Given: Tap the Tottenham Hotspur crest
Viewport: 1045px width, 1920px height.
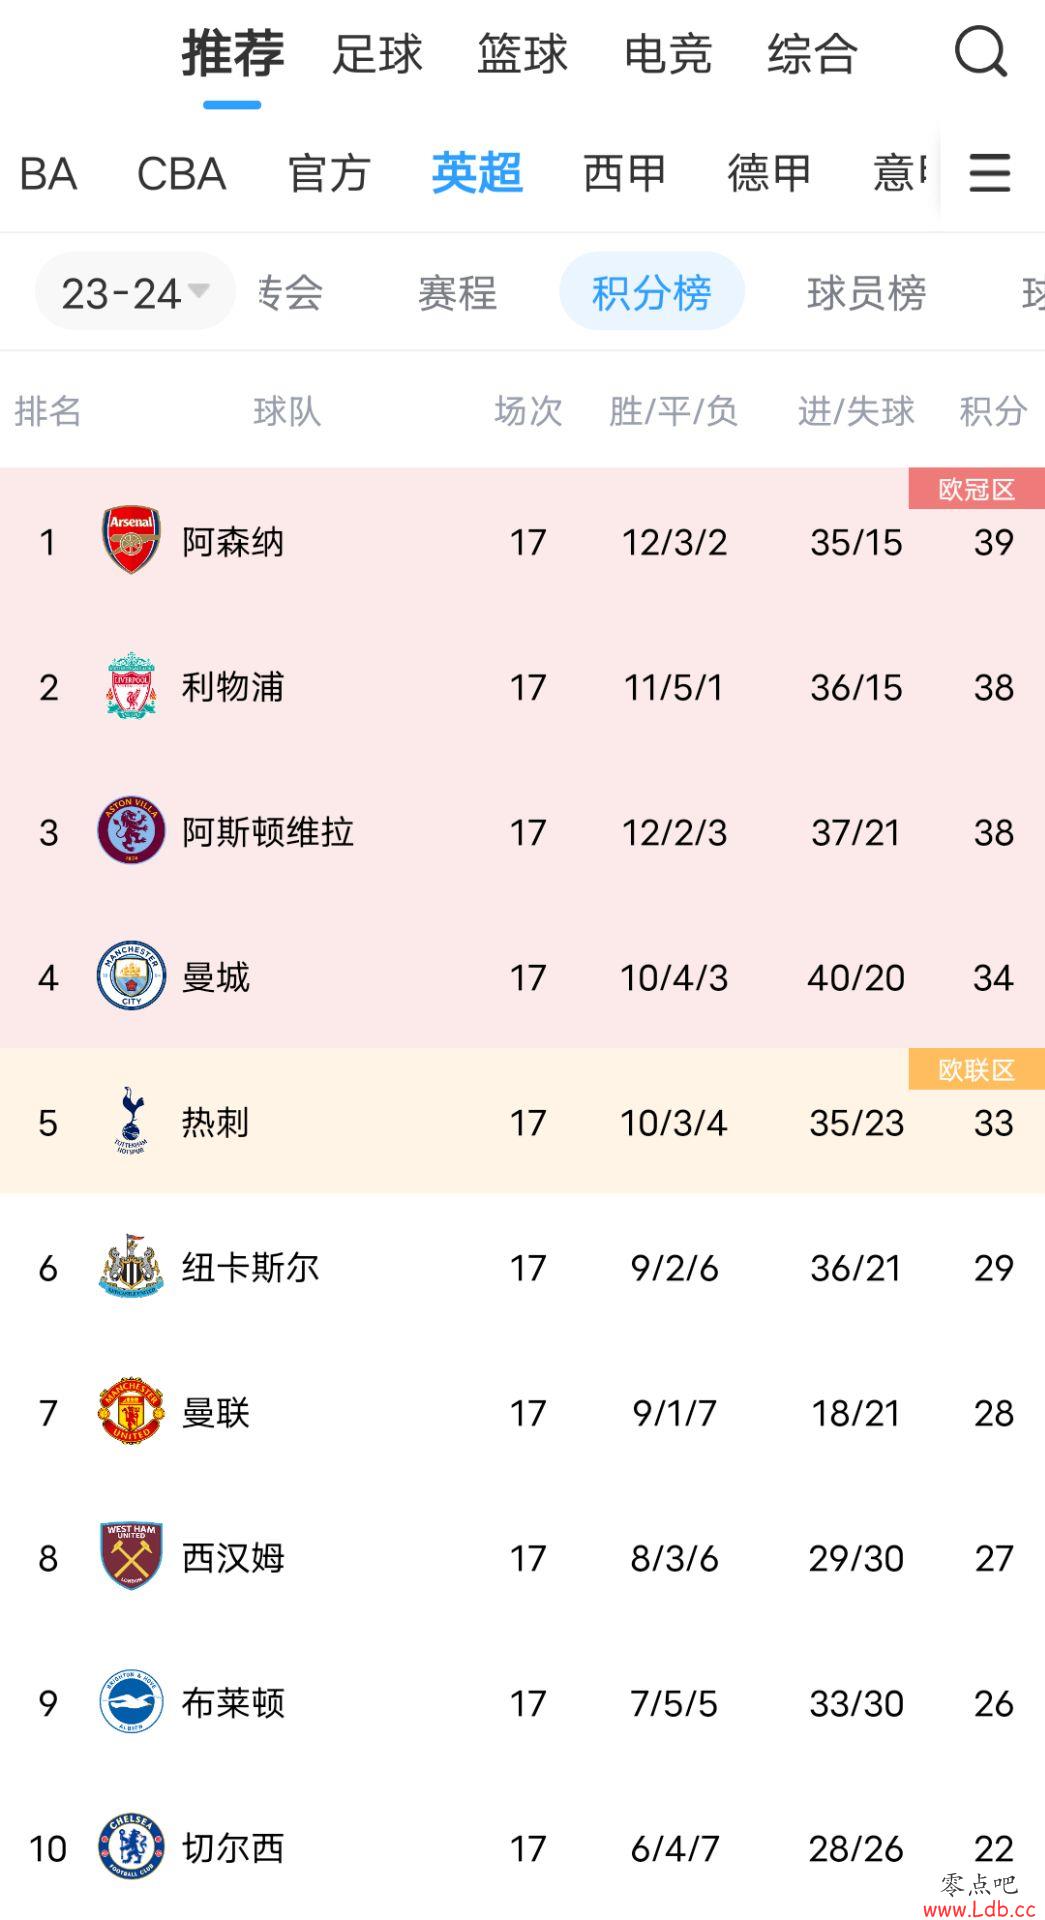Looking at the screenshot, I should click(131, 1121).
